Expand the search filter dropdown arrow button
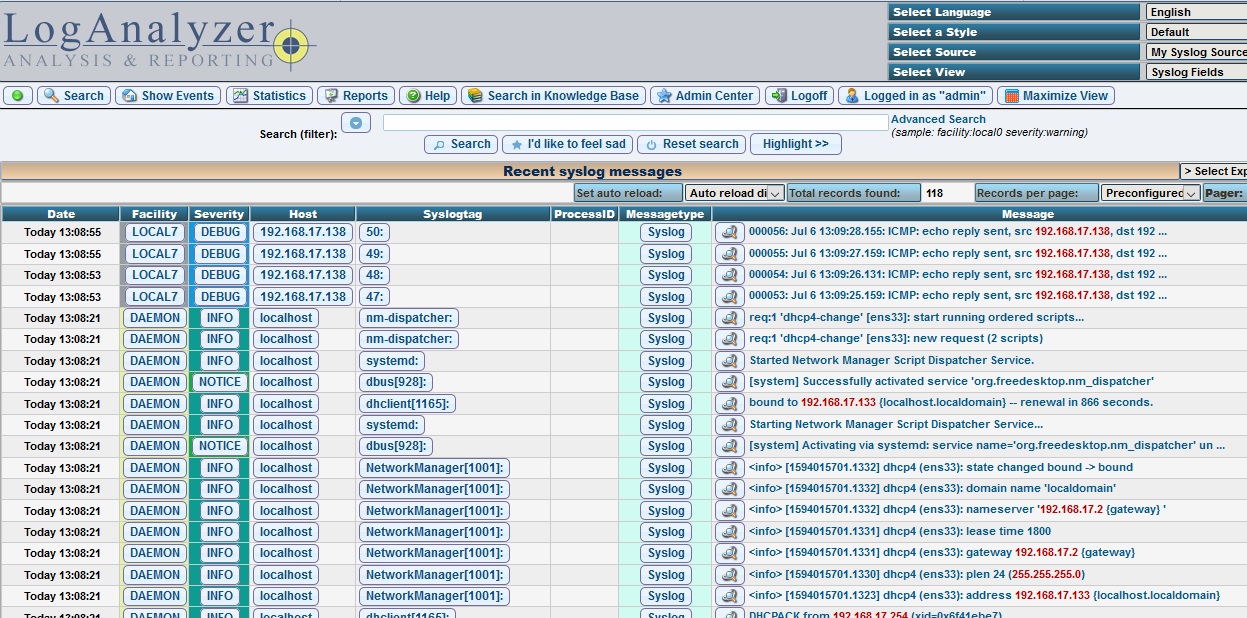Screen dimensions: 1247x618 pos(356,123)
